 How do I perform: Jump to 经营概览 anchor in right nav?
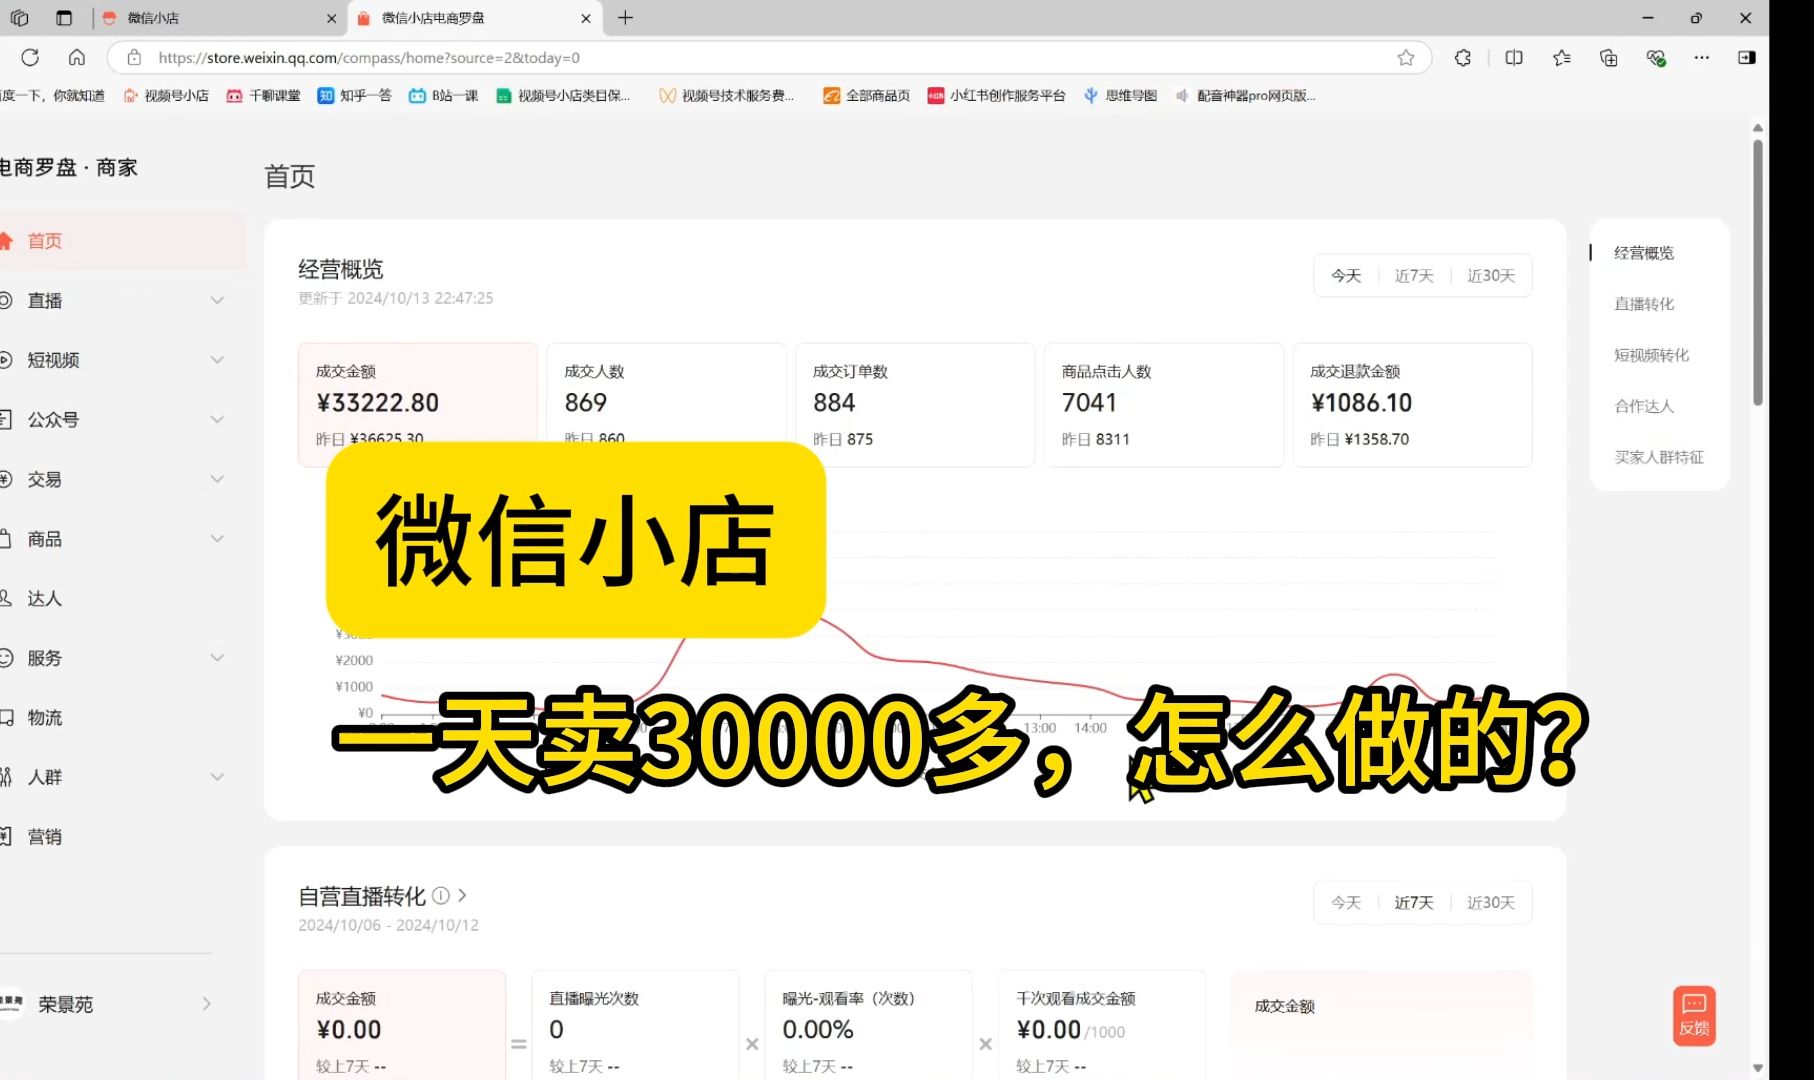(x=1644, y=253)
